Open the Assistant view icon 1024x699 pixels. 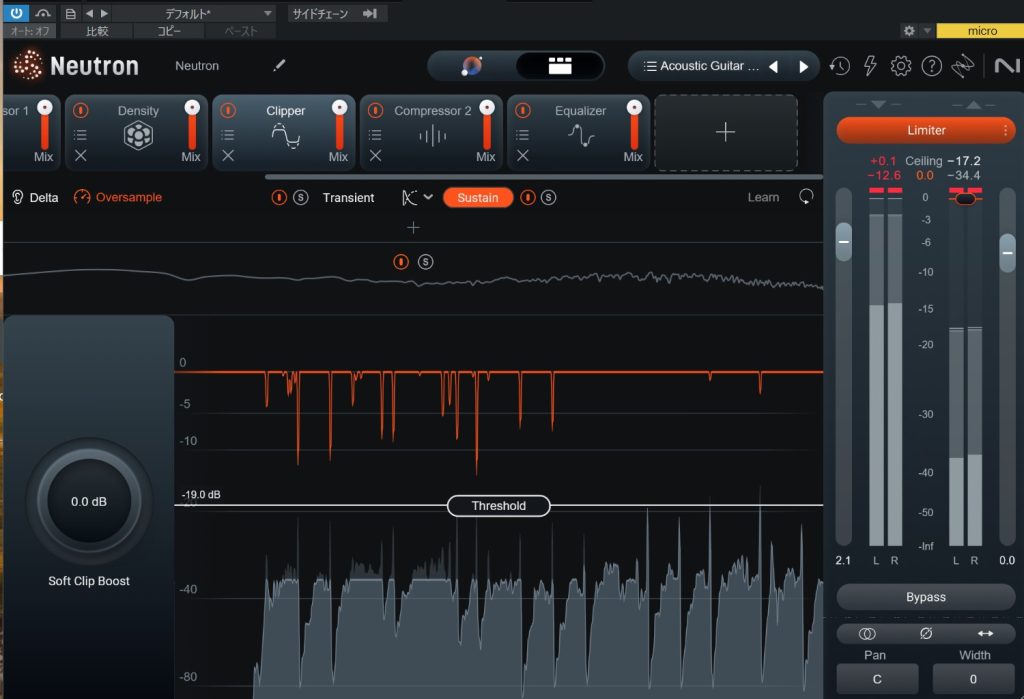click(472, 66)
